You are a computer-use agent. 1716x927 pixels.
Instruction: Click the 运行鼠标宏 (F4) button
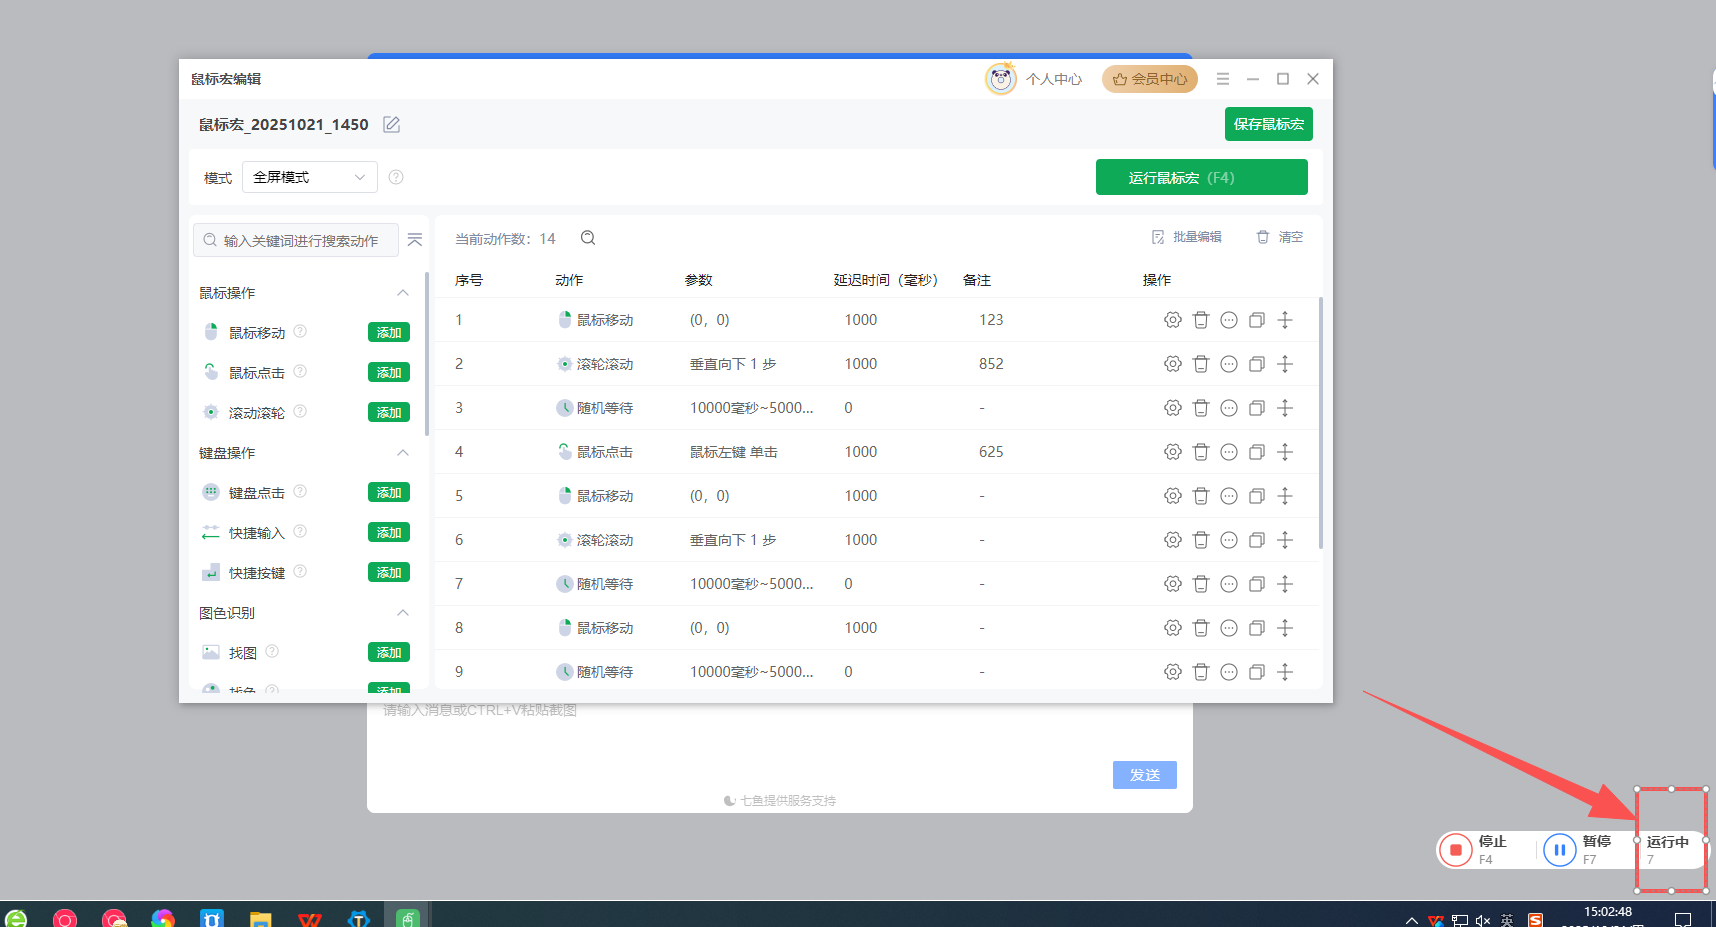(x=1201, y=177)
